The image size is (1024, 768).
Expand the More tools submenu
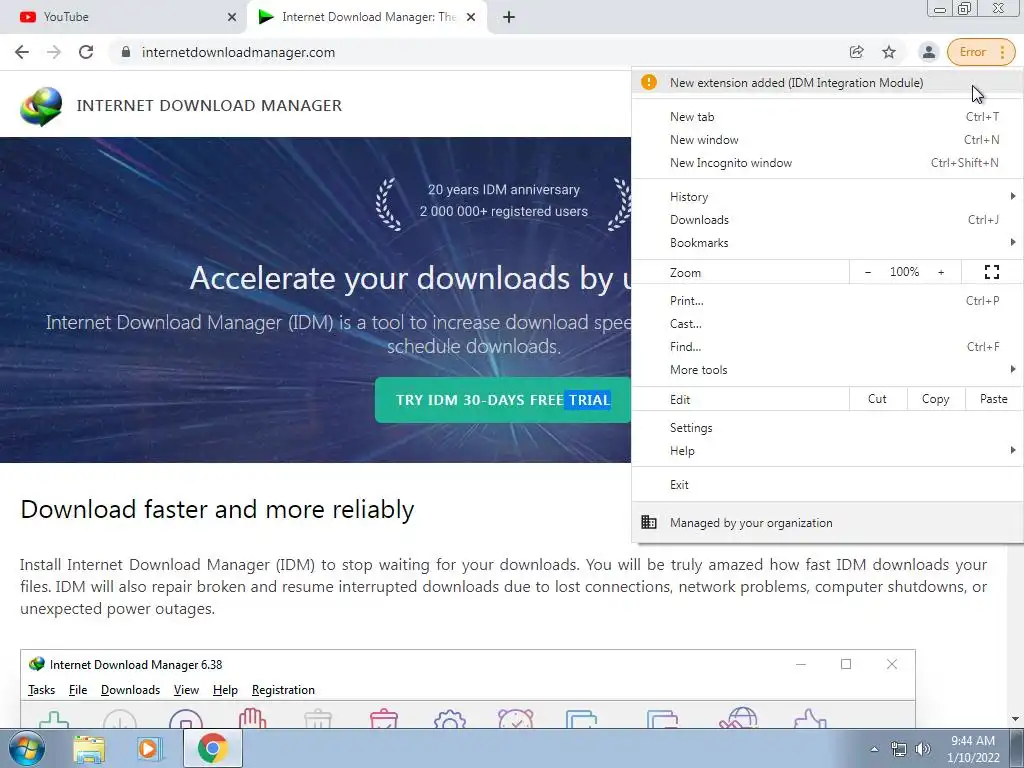click(827, 370)
